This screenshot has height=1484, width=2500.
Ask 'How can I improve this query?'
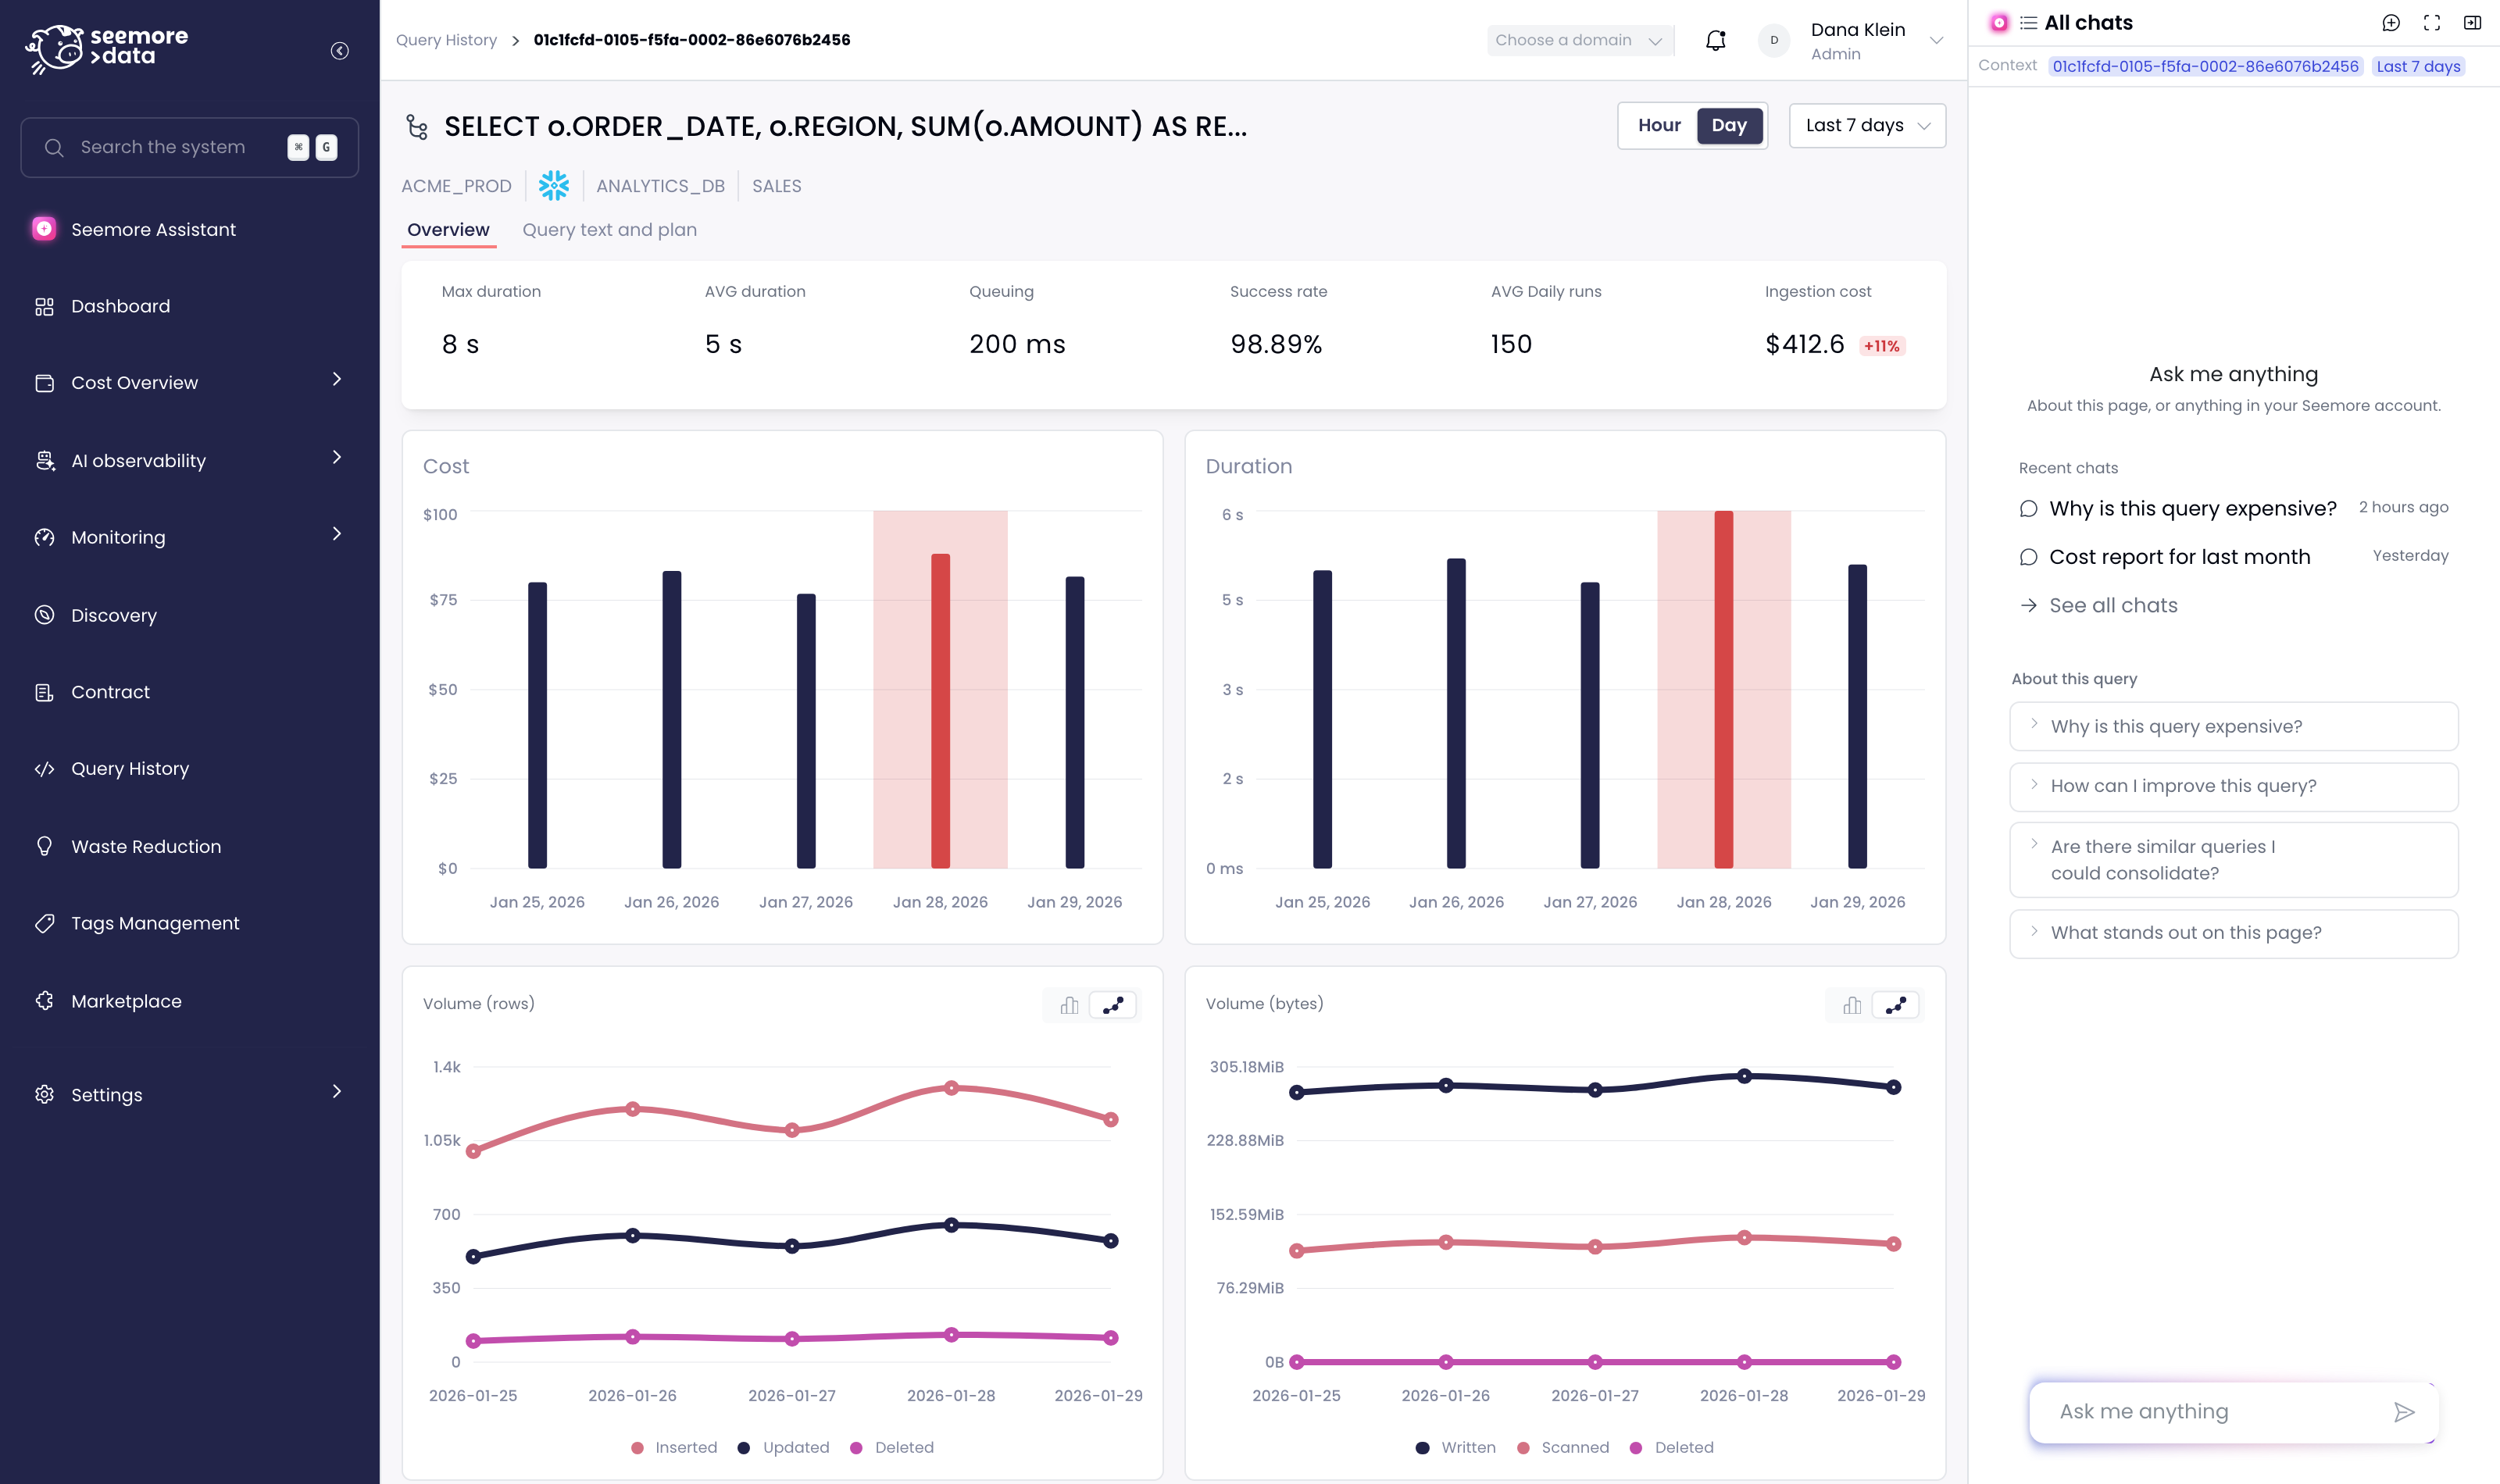(x=2233, y=786)
